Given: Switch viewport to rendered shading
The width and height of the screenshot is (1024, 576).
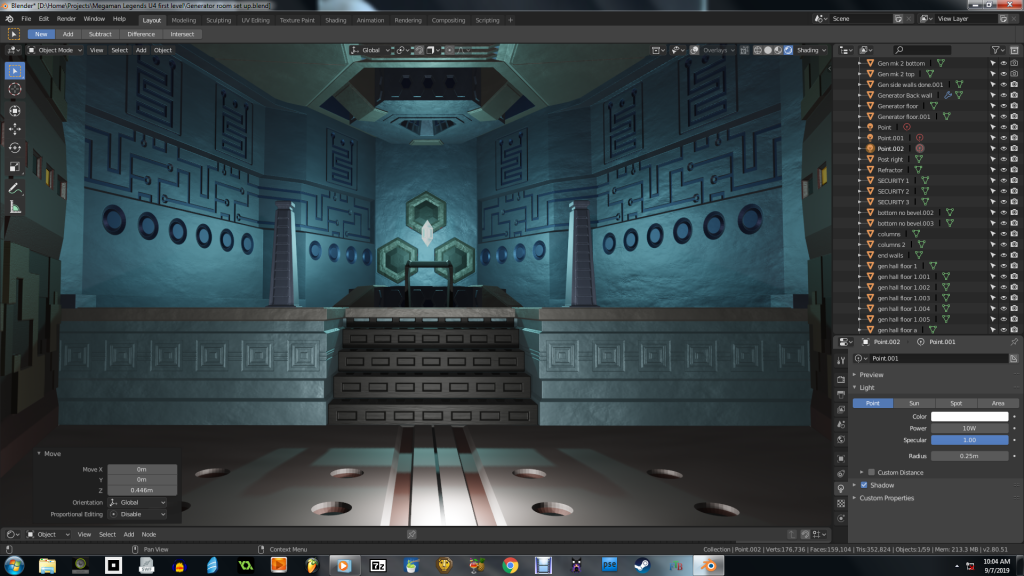Looking at the screenshot, I should pos(788,50).
